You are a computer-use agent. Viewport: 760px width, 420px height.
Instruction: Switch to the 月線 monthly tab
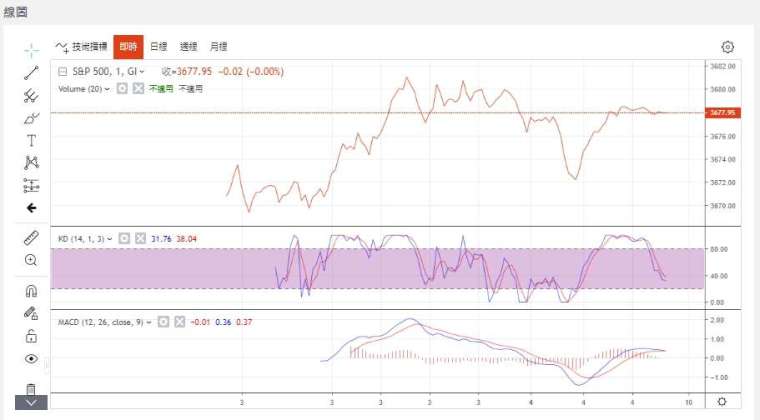219,47
